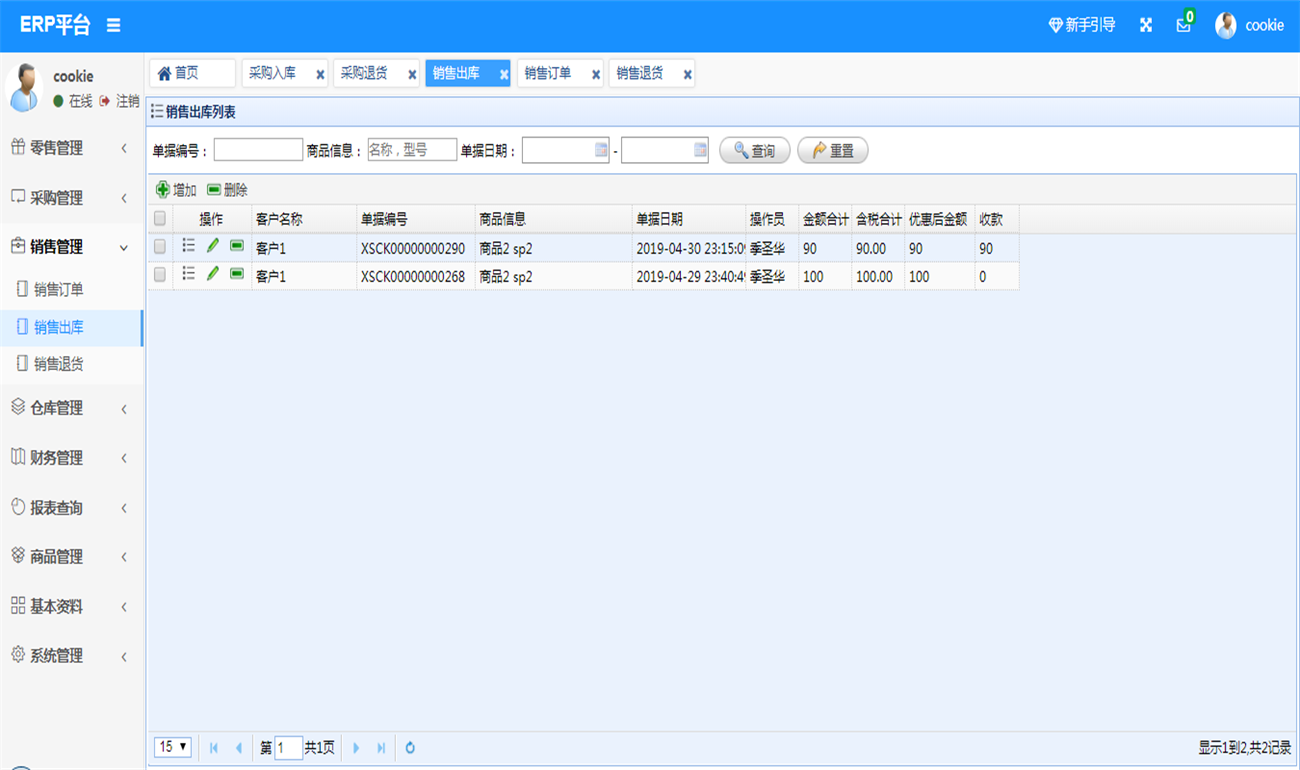Click the 重置 reset button

(x=833, y=150)
